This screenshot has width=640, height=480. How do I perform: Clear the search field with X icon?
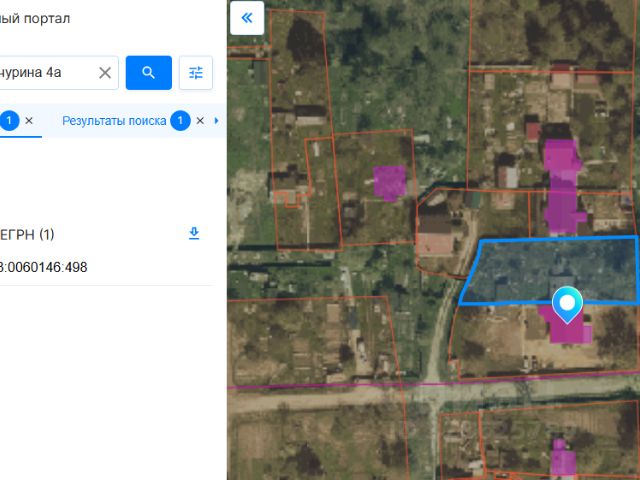(105, 73)
